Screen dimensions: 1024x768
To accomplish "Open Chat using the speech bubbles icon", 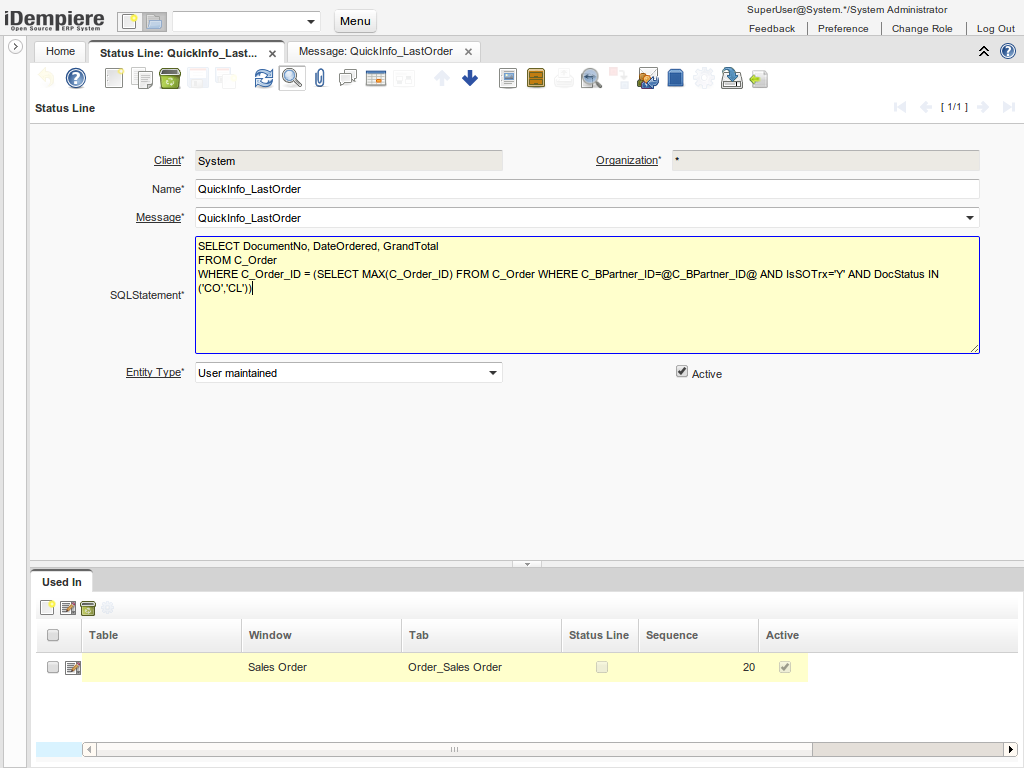I will (x=348, y=78).
